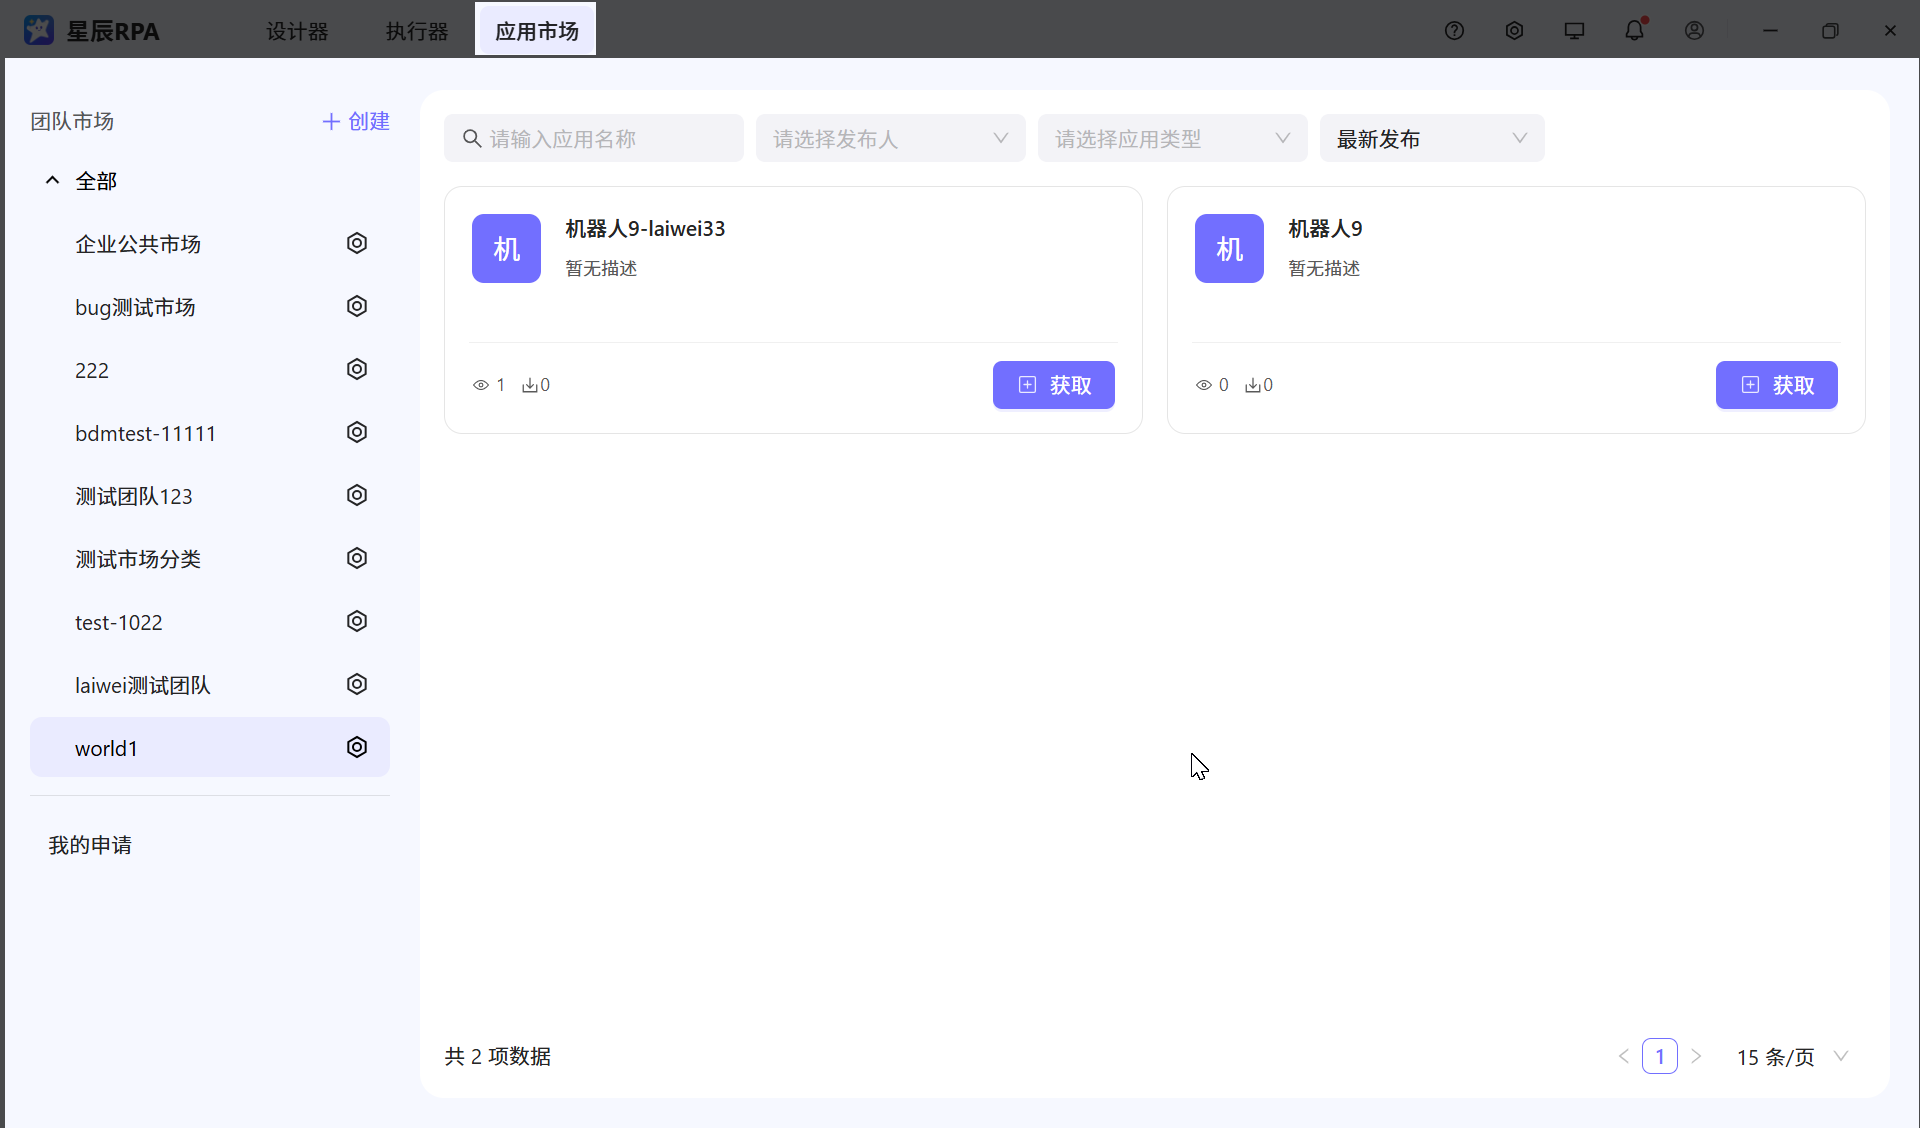Collapse the 全部 category list
The image size is (1920, 1128).
tap(52, 180)
